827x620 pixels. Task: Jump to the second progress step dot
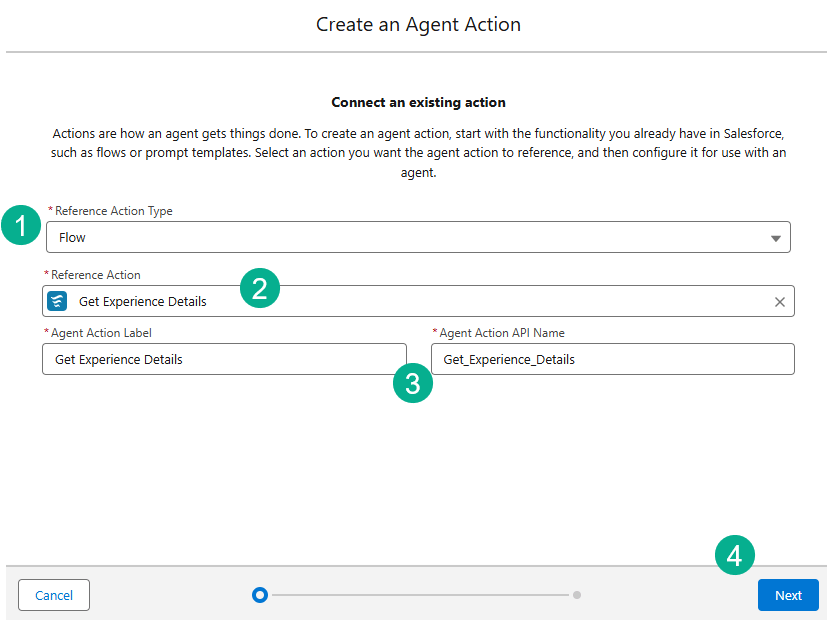tap(577, 595)
